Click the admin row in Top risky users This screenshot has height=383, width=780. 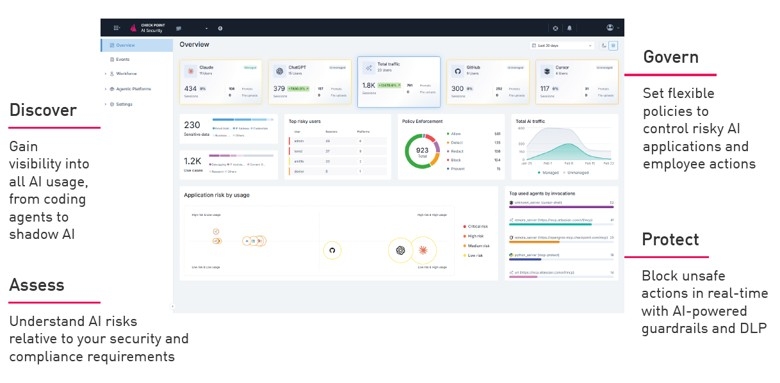pyautogui.click(x=338, y=141)
